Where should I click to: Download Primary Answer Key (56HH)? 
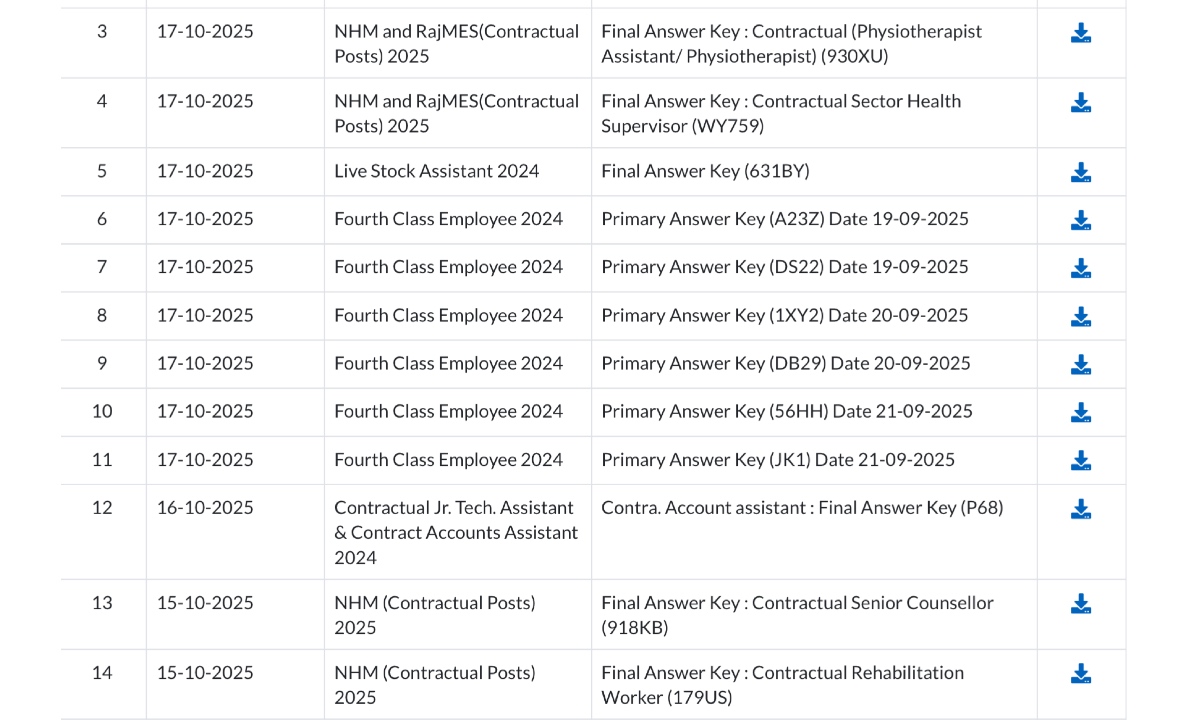[1080, 413]
